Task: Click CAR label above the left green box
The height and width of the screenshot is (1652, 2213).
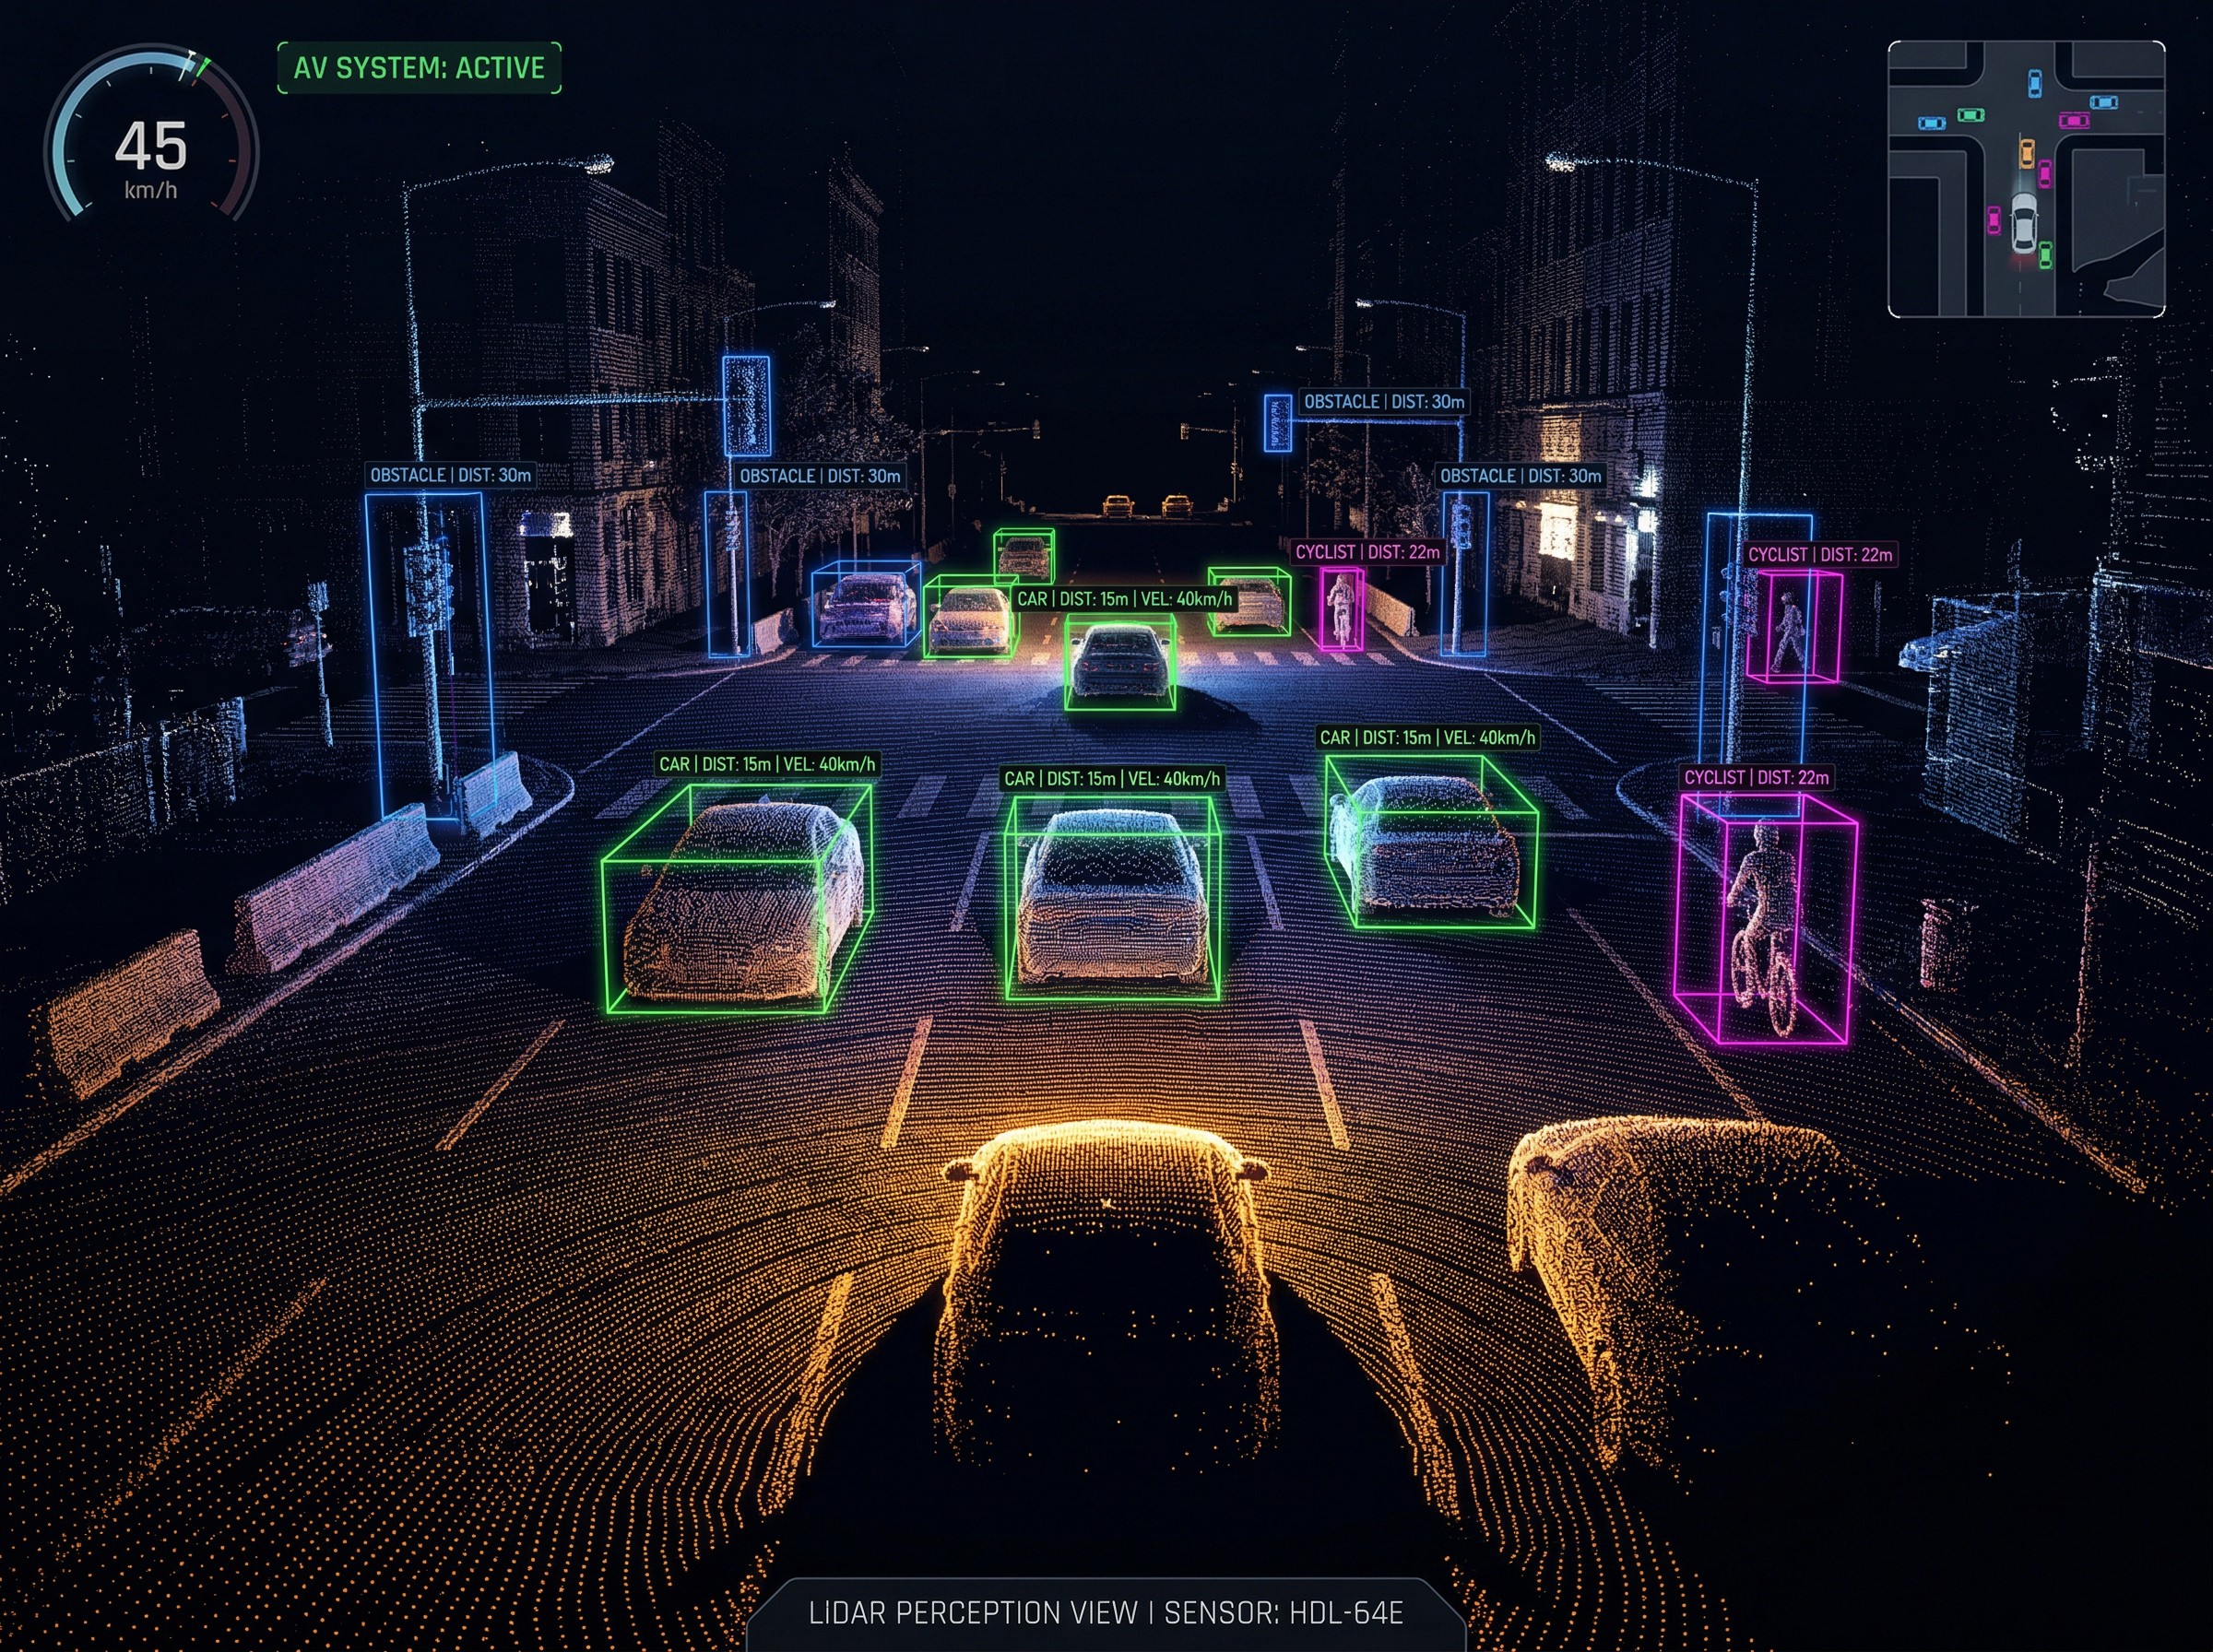Action: 767,764
